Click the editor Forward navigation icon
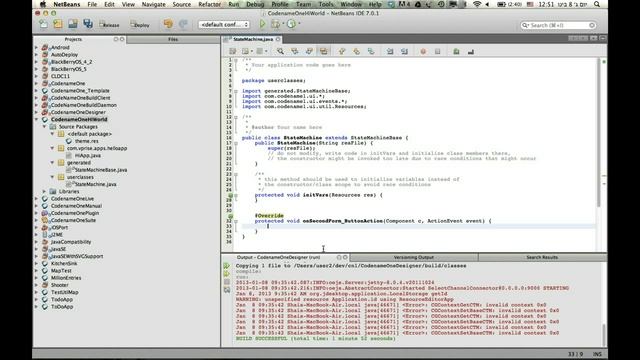This screenshot has height=360, width=640. (260, 51)
